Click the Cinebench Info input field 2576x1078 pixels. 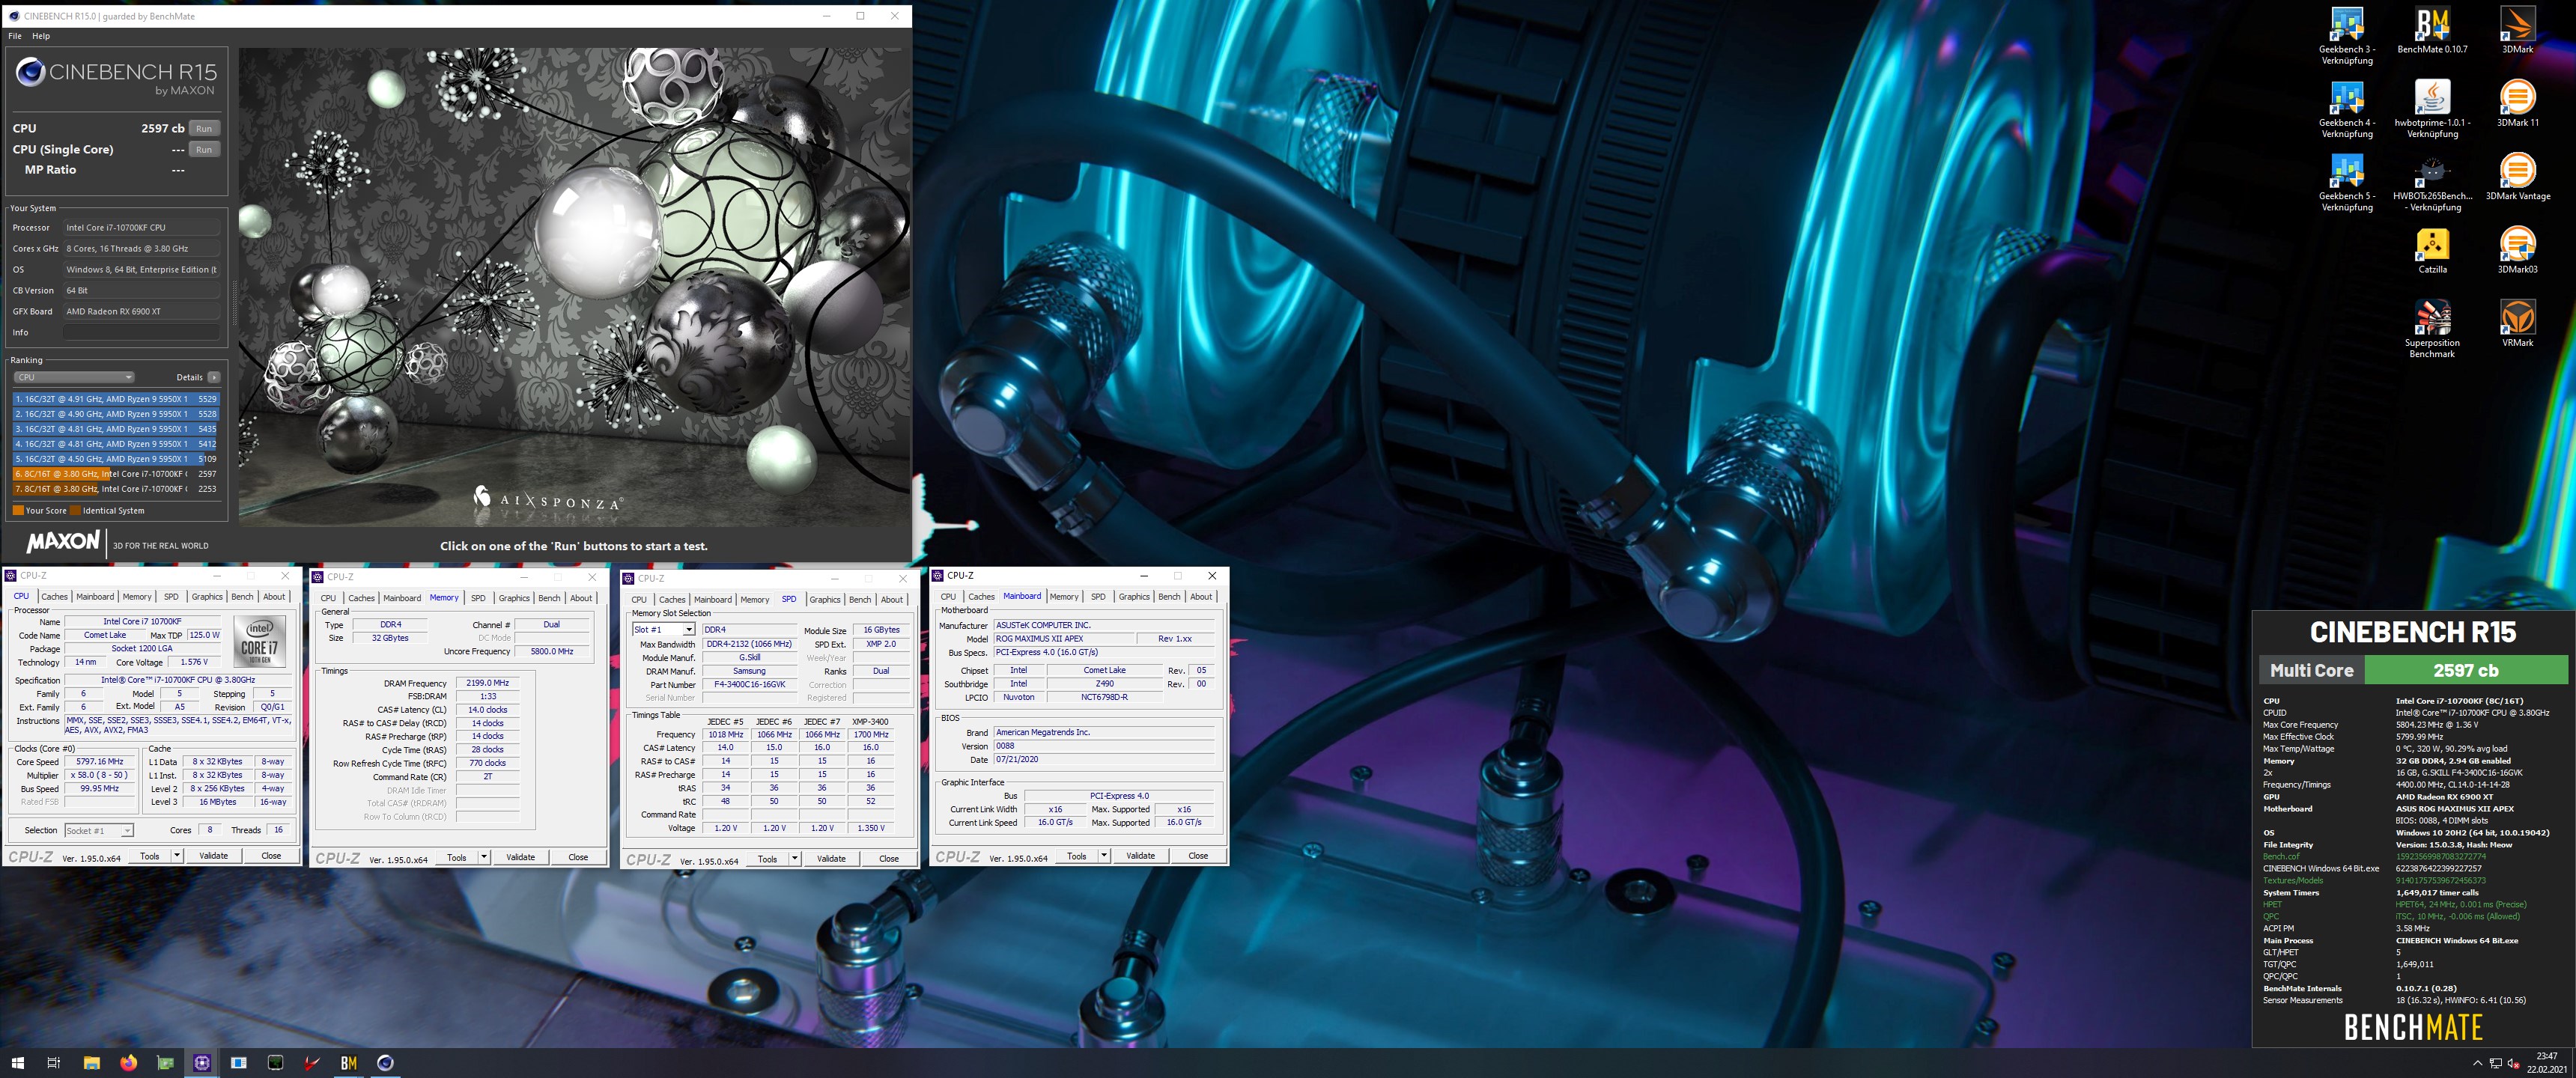coord(141,332)
